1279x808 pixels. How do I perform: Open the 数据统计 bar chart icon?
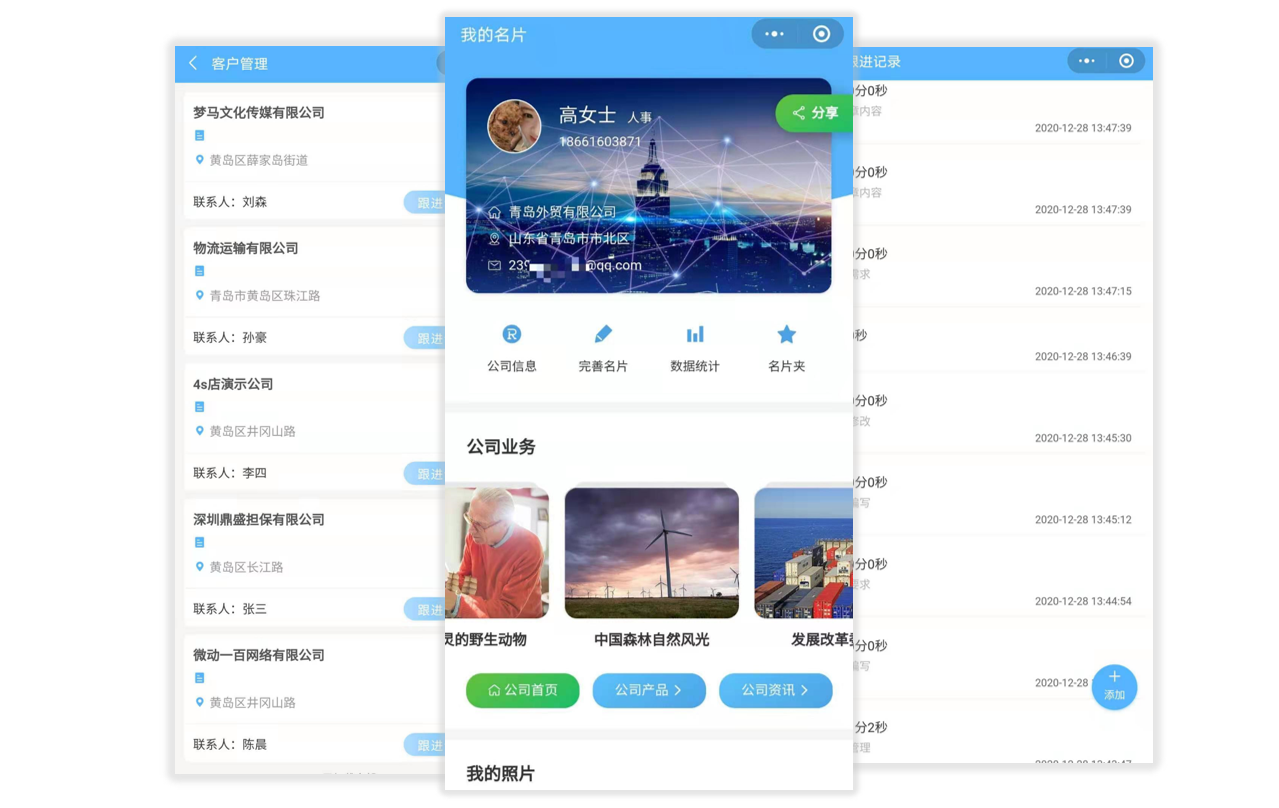(695, 334)
